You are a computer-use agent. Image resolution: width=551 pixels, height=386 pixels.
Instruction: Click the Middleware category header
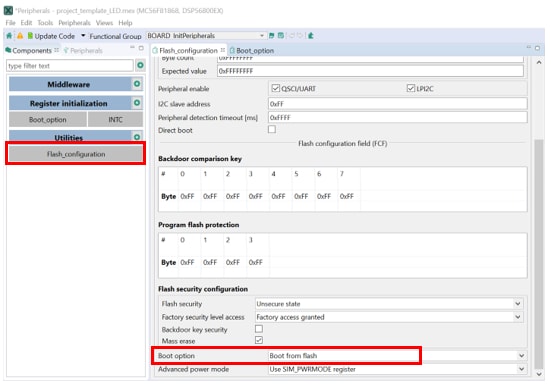click(x=69, y=84)
